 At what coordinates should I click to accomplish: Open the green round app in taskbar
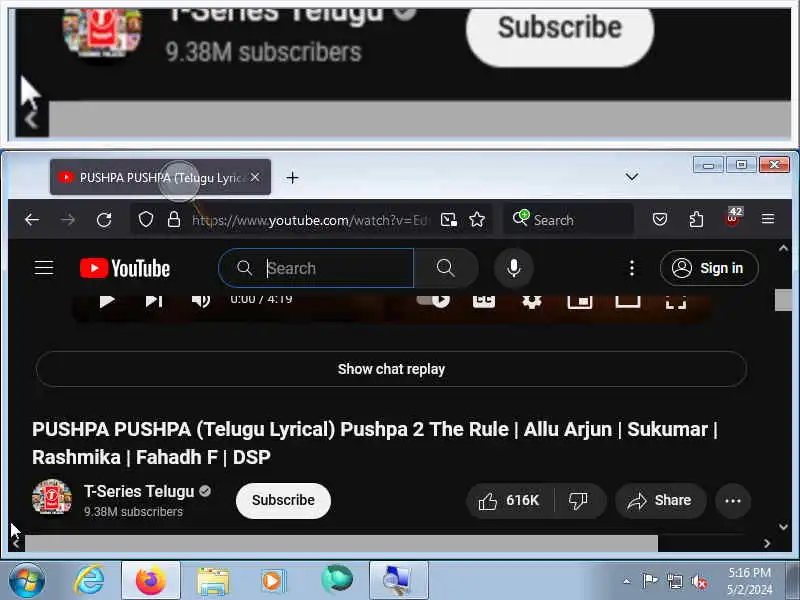point(337,580)
